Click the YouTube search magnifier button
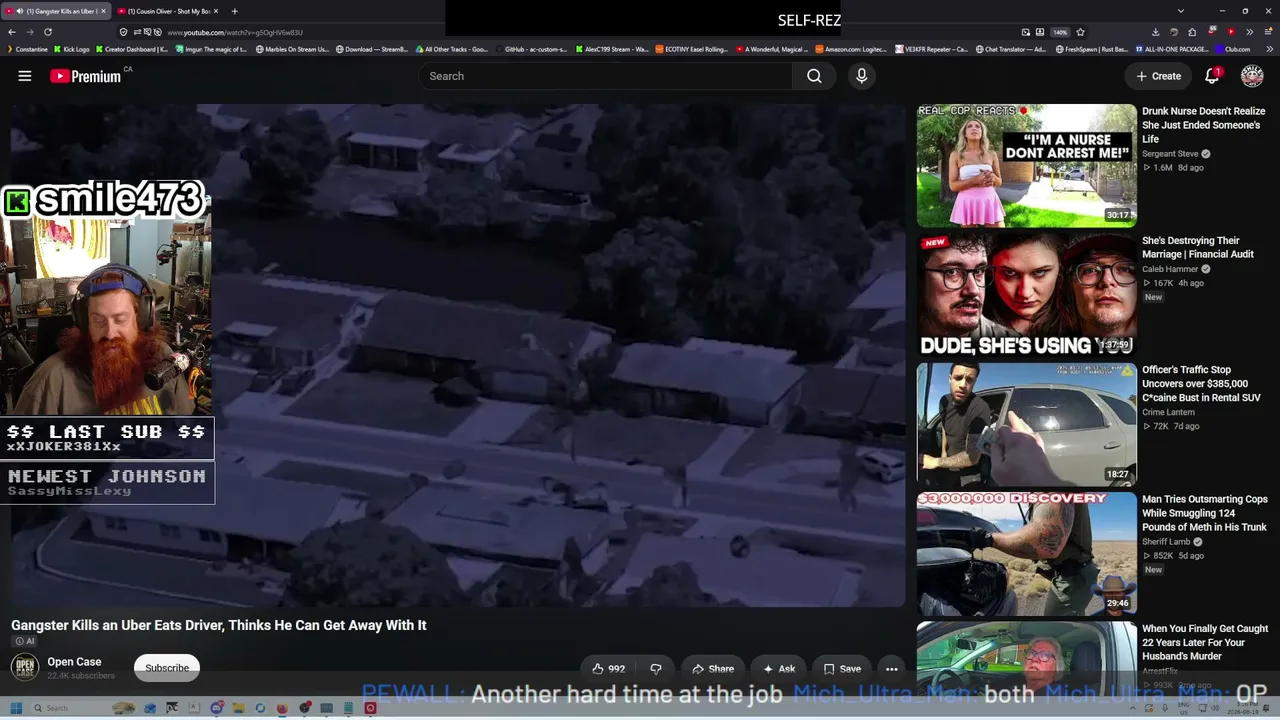Image resolution: width=1280 pixels, height=720 pixels. click(814, 76)
